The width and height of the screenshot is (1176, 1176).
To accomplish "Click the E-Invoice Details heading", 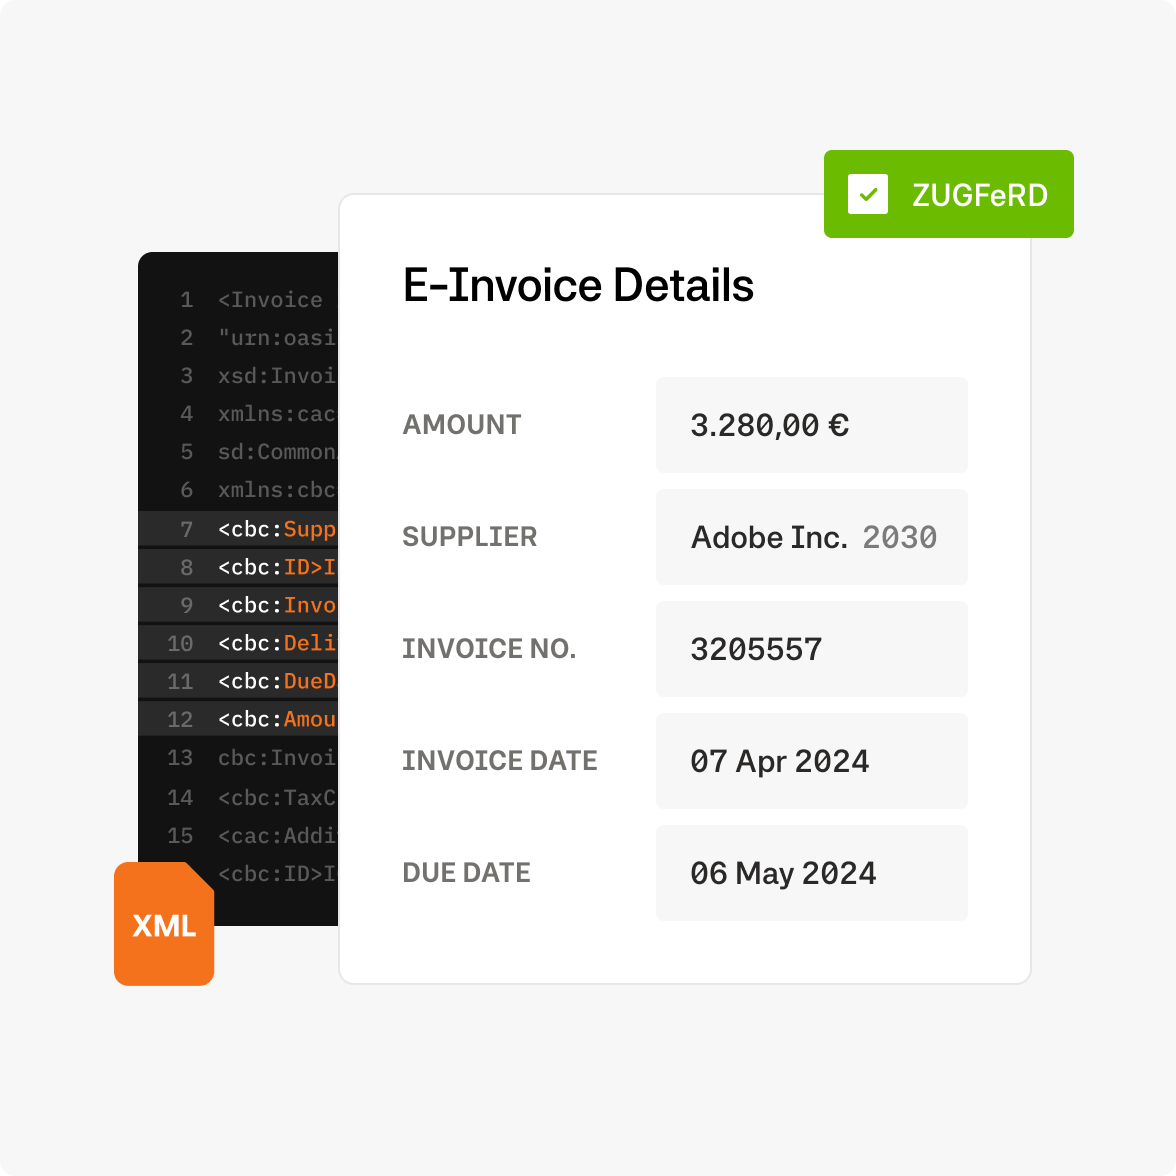I will [578, 286].
